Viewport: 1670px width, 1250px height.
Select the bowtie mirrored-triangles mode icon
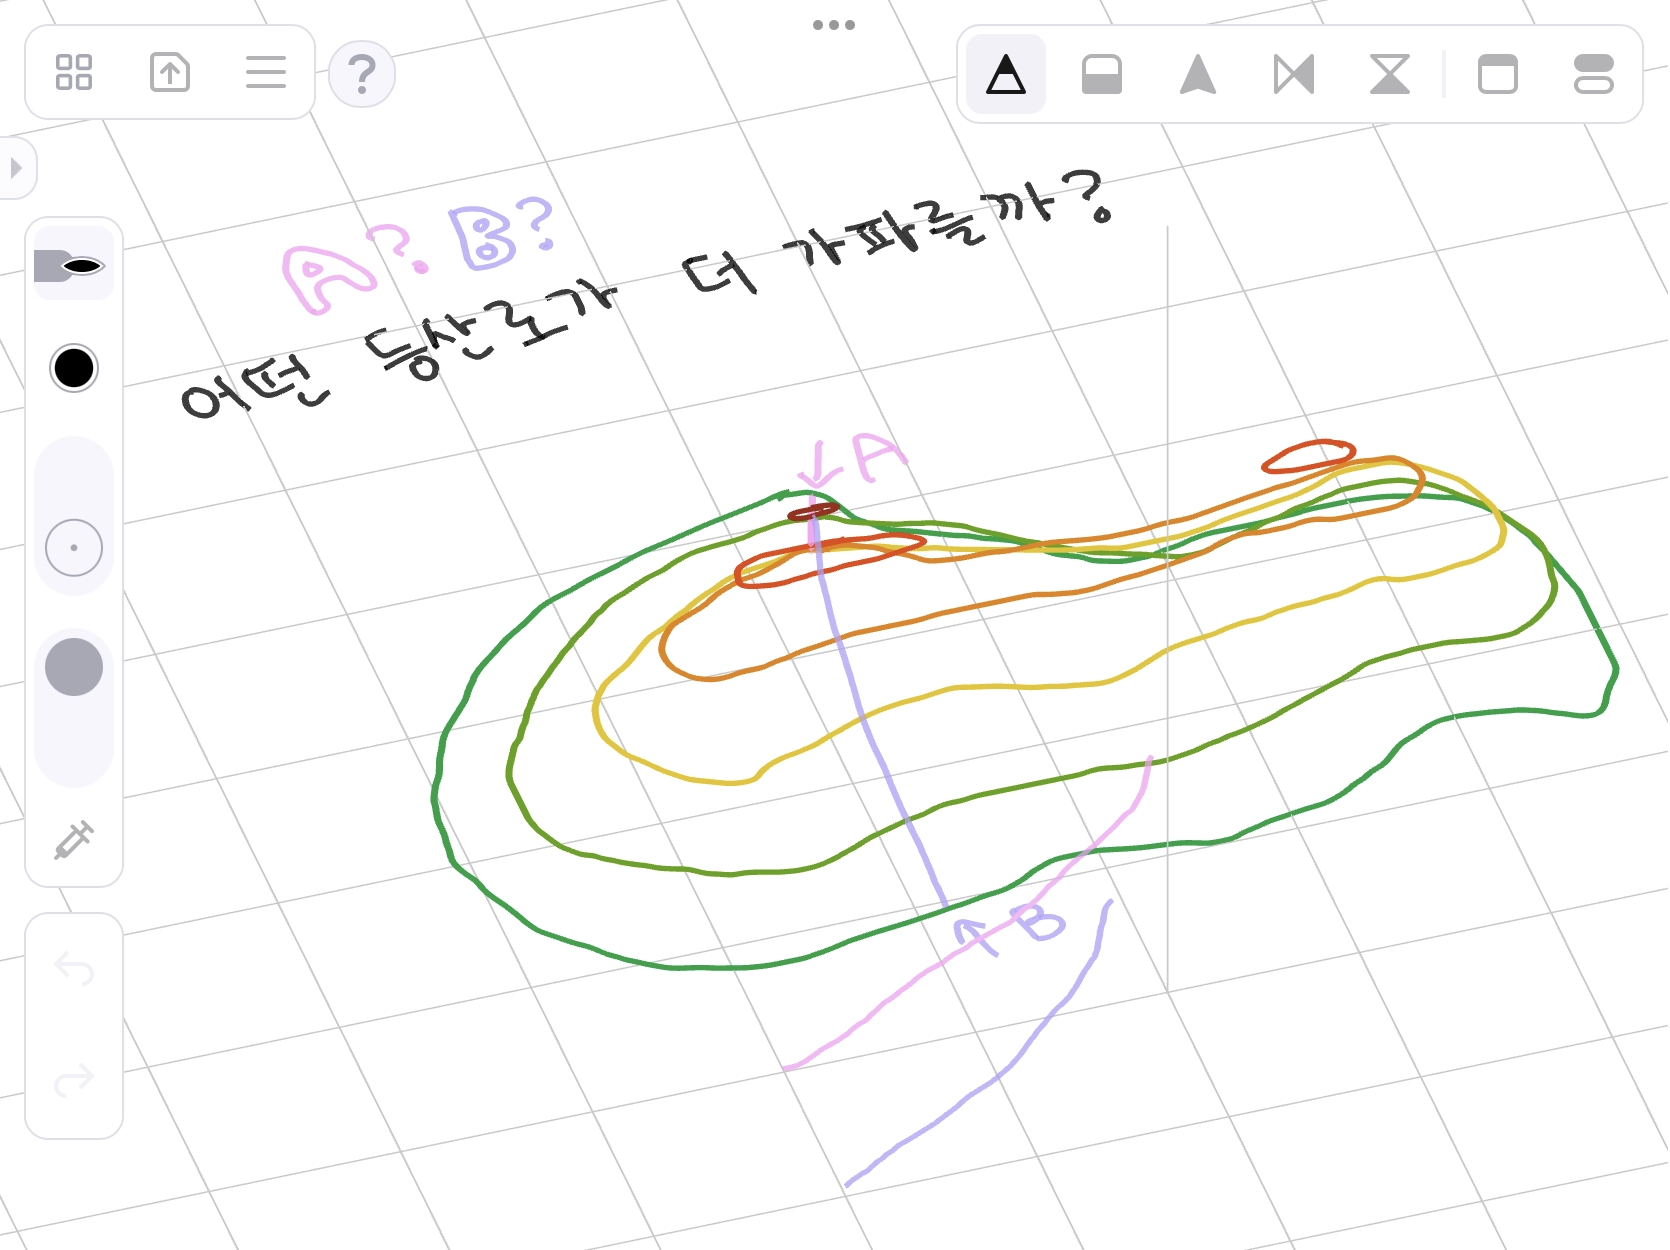pyautogui.click(x=1294, y=74)
